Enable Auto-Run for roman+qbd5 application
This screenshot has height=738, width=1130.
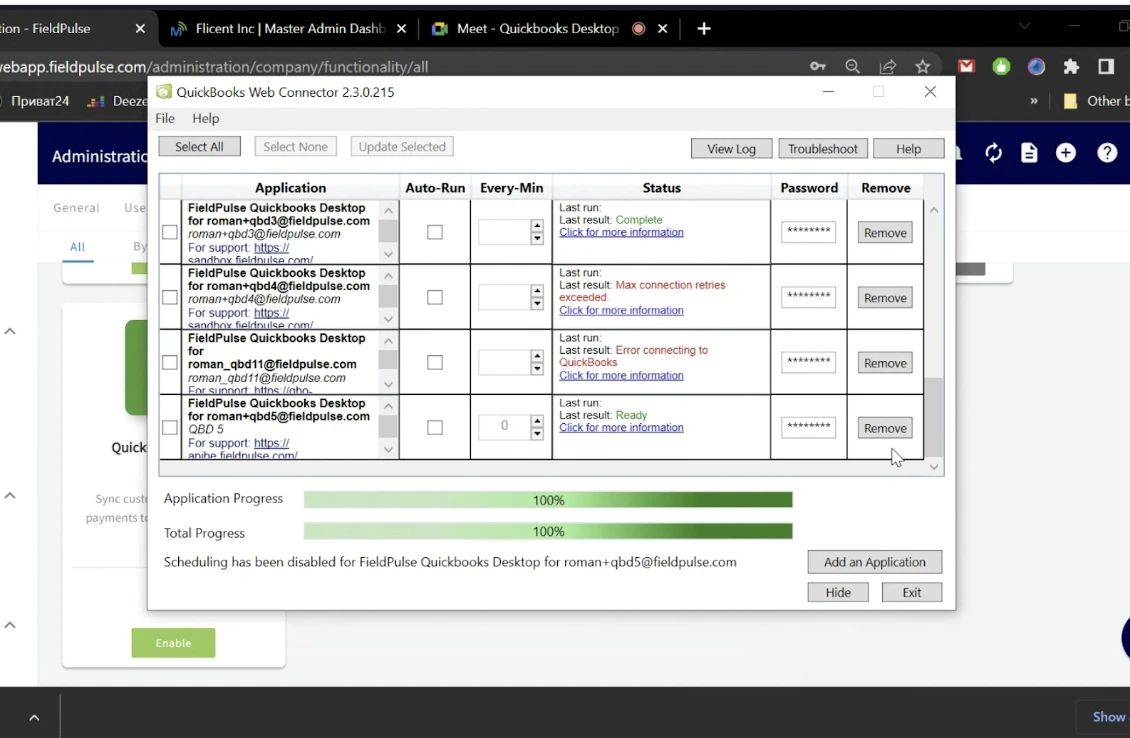point(435,427)
